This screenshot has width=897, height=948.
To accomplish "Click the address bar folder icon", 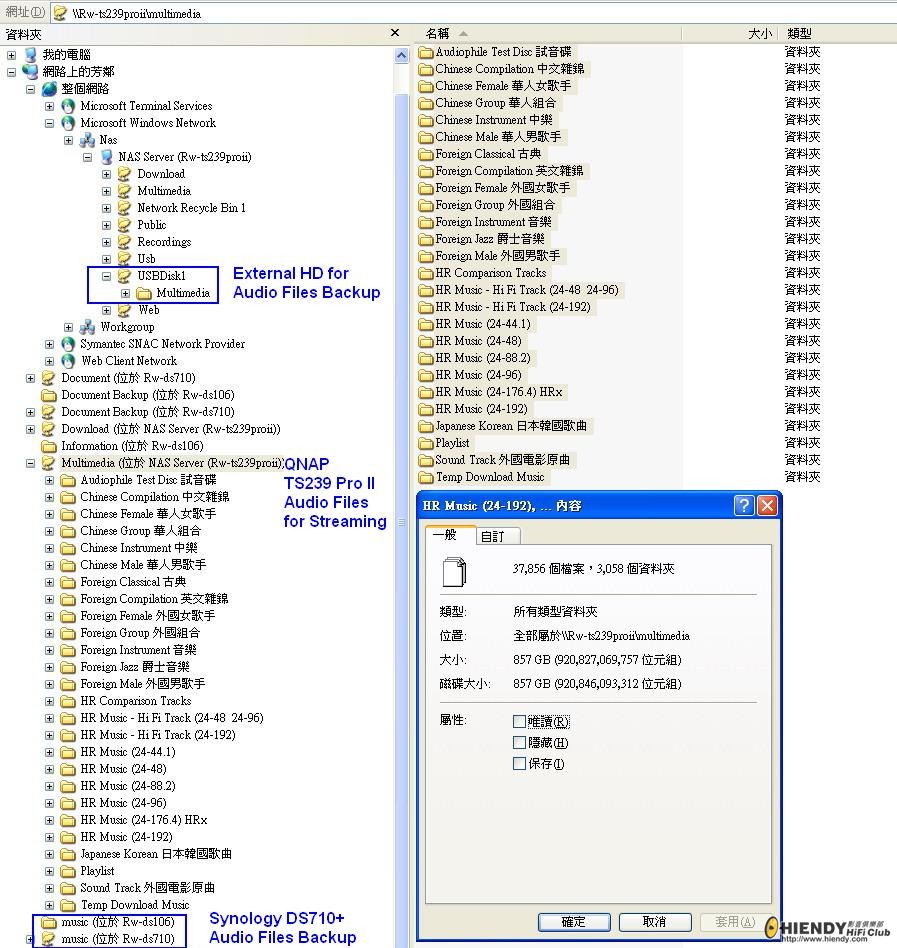I will pos(60,13).
